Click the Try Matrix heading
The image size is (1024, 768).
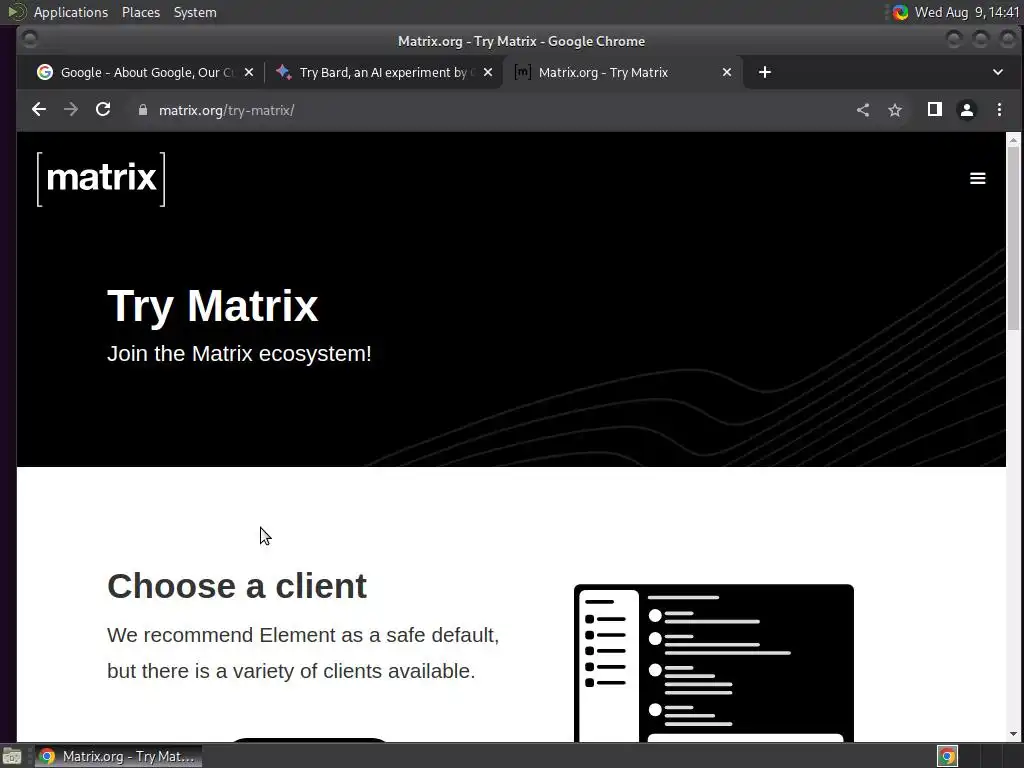click(x=212, y=306)
